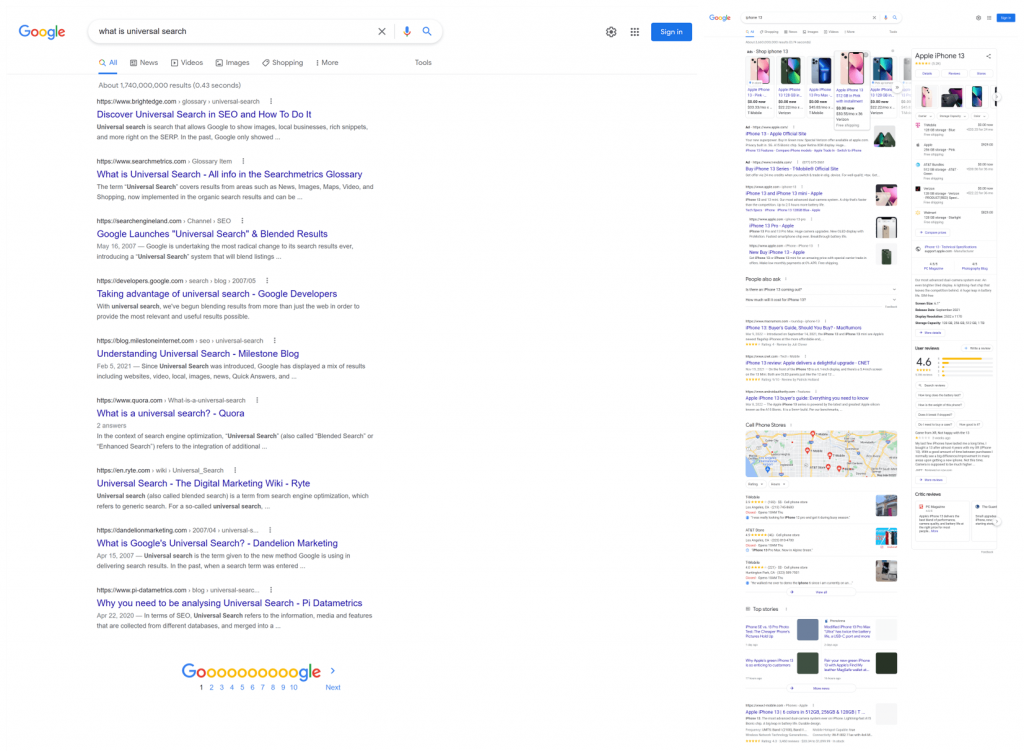The width and height of the screenshot is (1024, 751).
Task: Switch to News tab on universal search page
Action: (144, 63)
